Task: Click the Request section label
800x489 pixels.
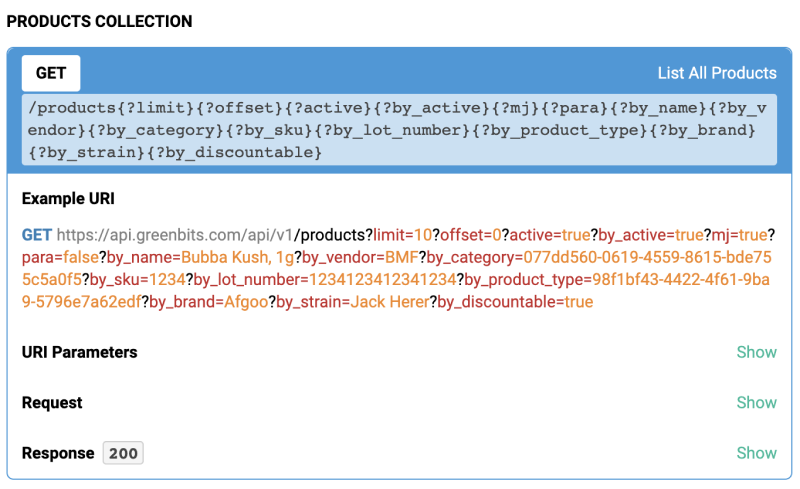Action: [x=52, y=402]
